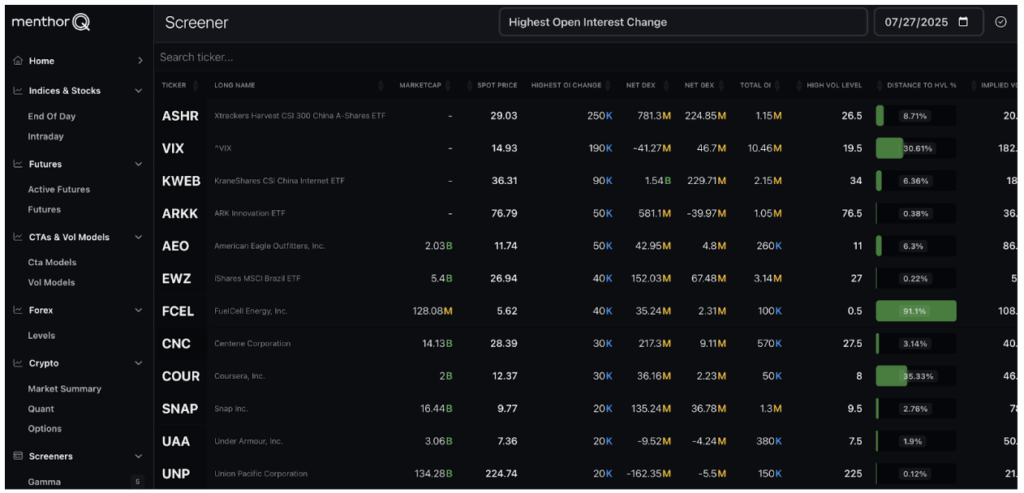Collapse the Crypto section chevron

coord(138,363)
